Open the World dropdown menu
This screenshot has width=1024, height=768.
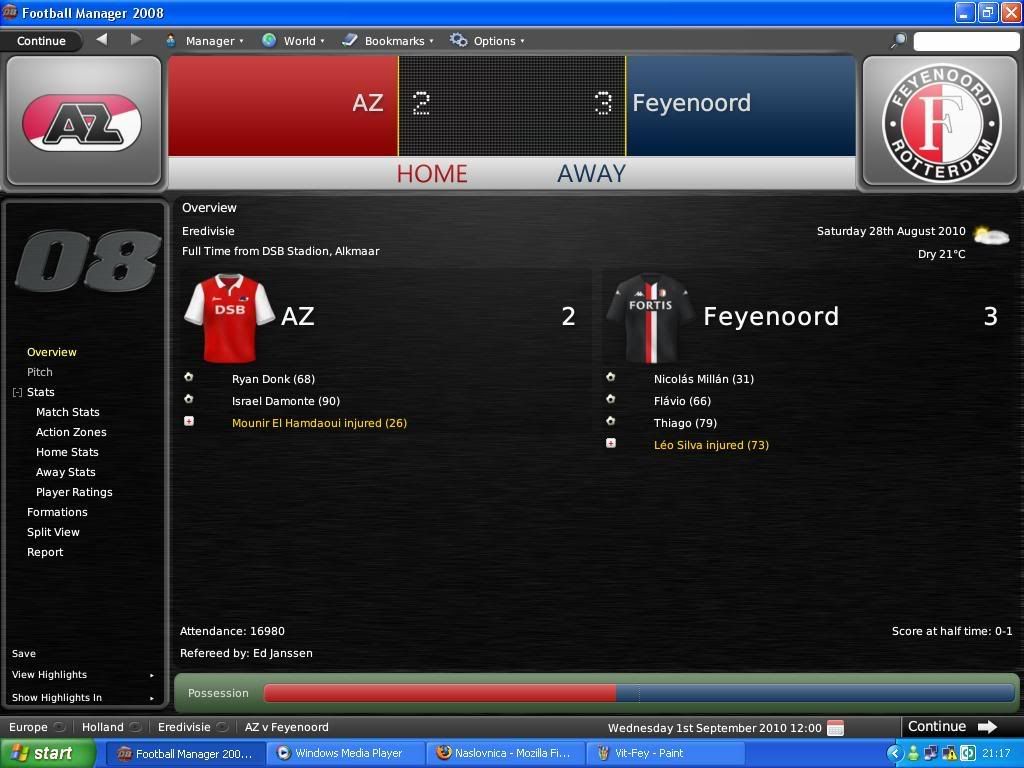point(293,40)
